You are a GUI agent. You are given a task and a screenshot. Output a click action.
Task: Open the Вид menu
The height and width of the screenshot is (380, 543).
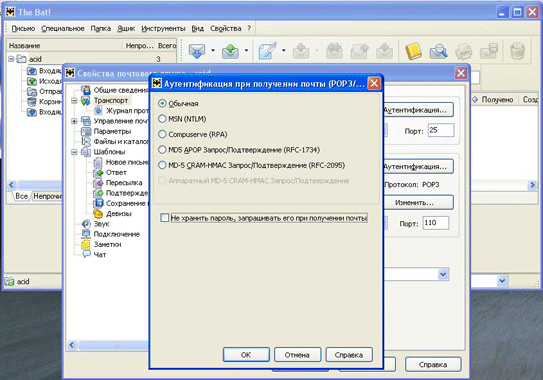(197, 29)
